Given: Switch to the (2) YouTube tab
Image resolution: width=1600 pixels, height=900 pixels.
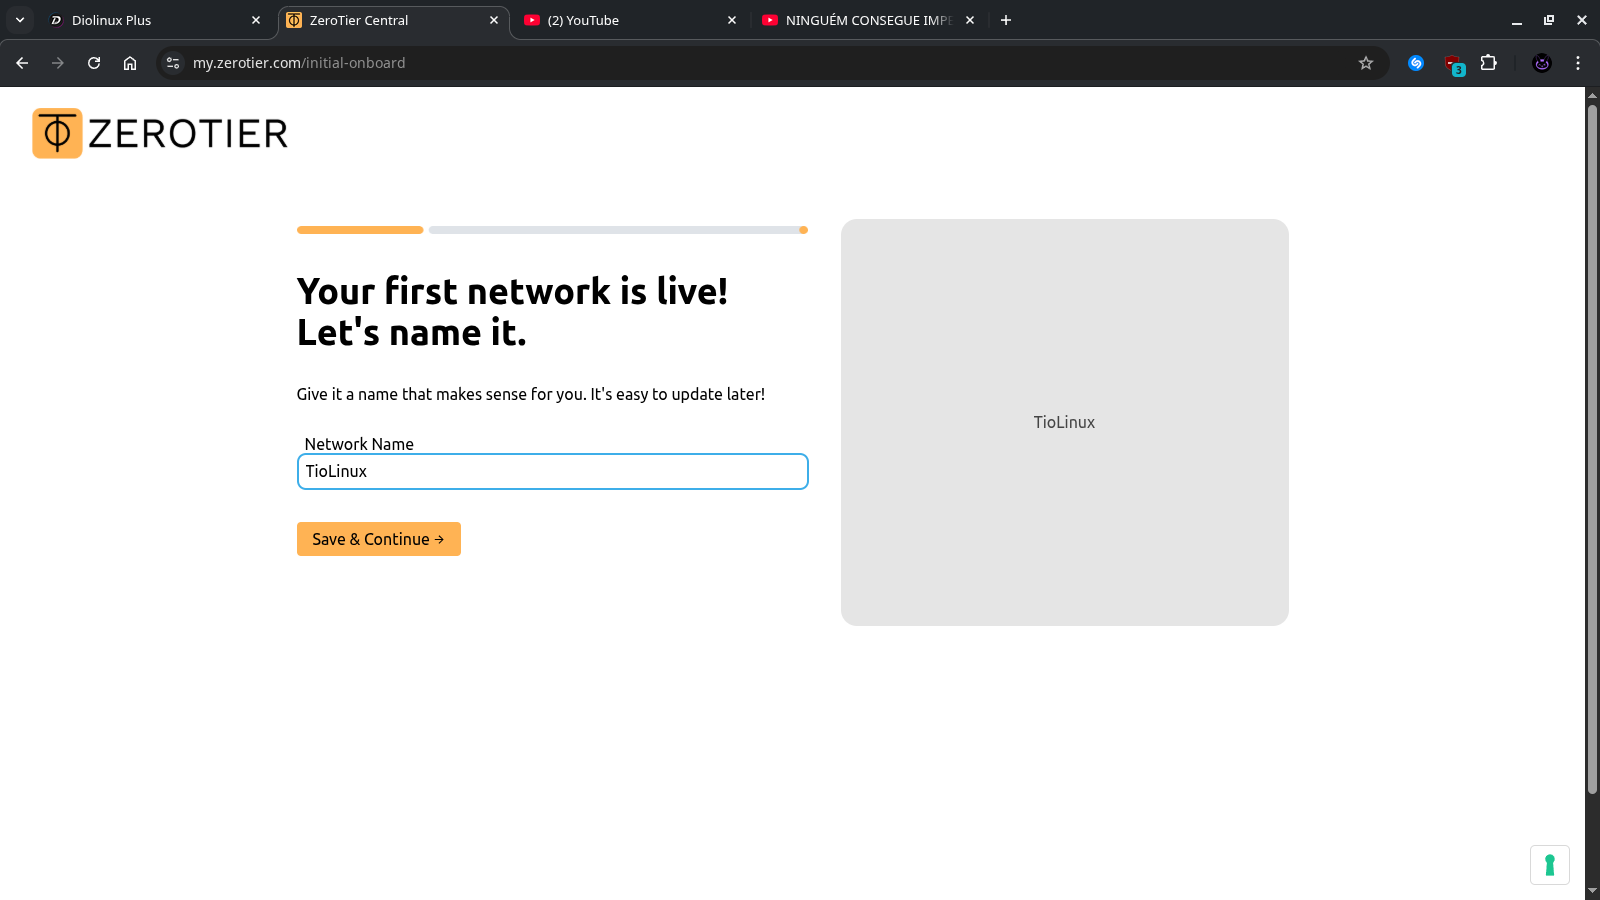Looking at the screenshot, I should [x=620, y=20].
